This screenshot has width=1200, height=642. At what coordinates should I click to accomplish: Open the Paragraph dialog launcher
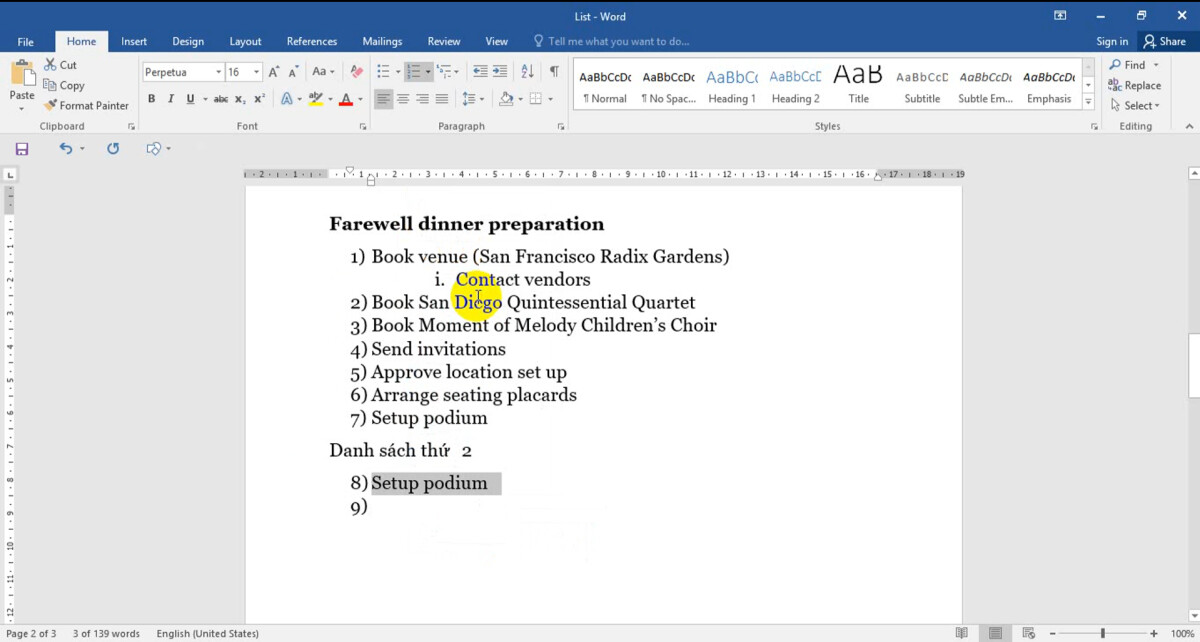(561, 127)
